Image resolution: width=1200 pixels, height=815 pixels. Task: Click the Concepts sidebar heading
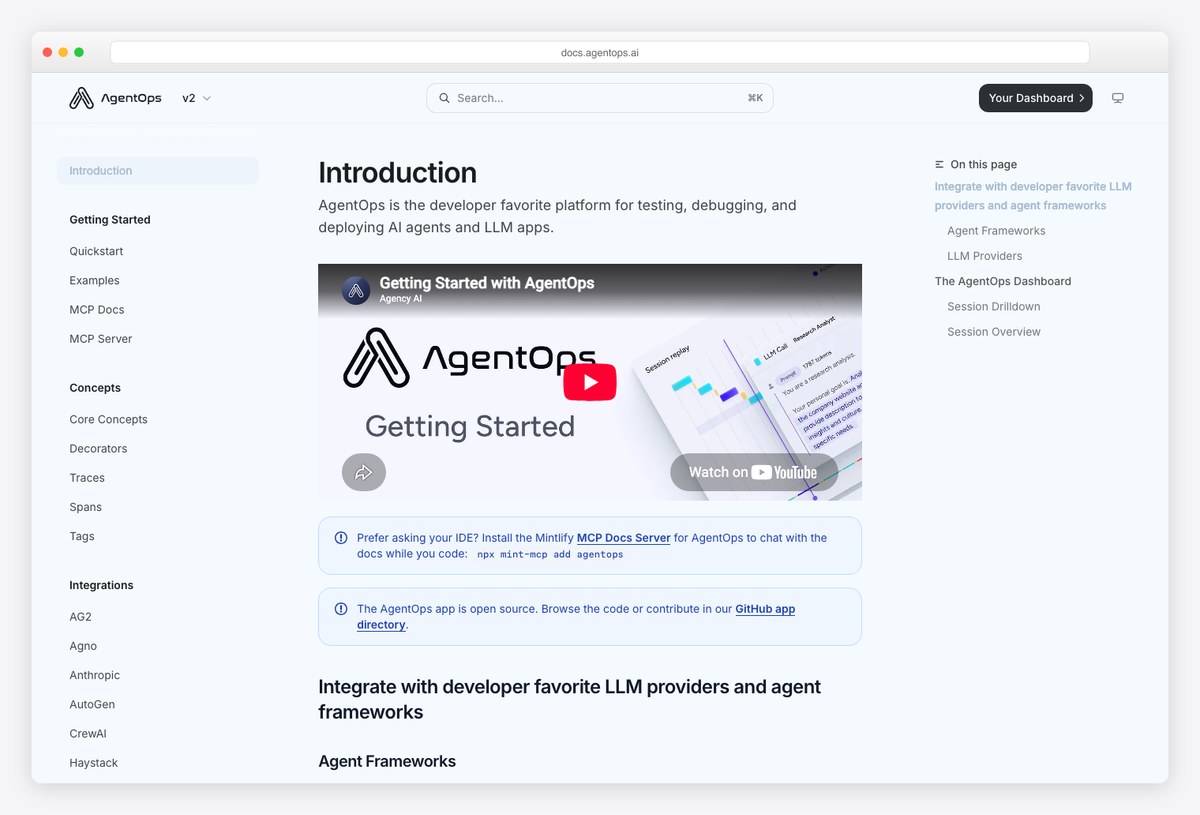[x=95, y=387]
